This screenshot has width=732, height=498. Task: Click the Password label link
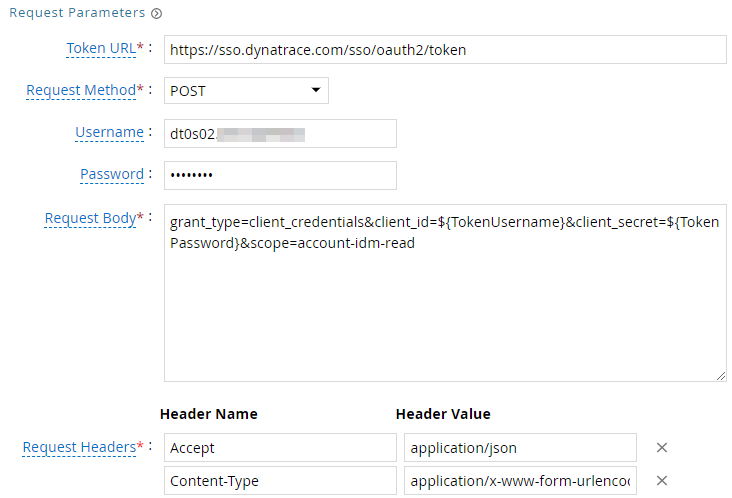tap(112, 174)
